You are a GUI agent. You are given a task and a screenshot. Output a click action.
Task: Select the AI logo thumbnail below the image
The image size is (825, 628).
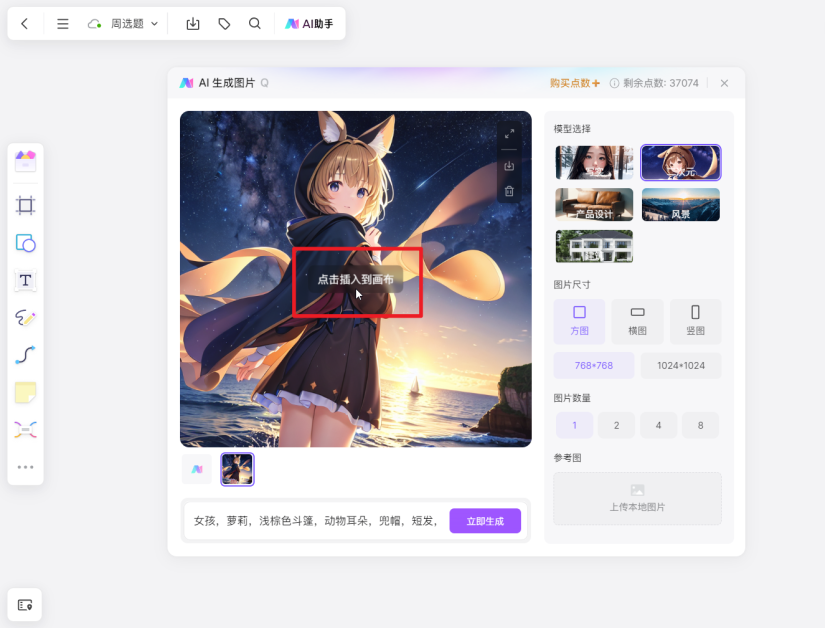point(197,469)
